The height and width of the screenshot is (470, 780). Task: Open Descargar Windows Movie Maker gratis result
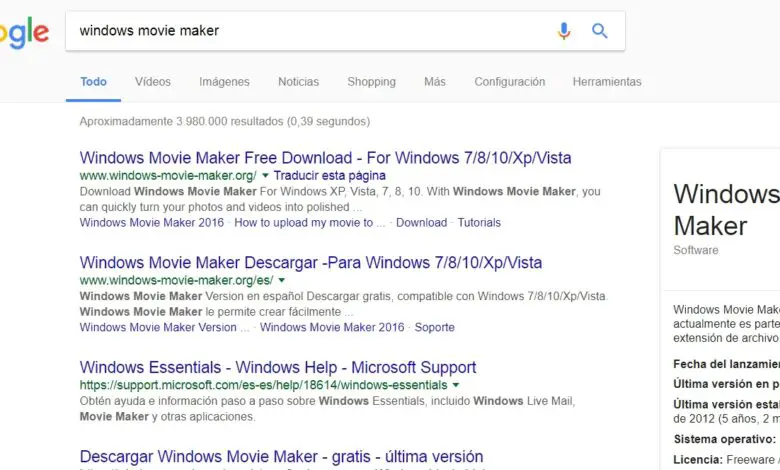[281, 457]
